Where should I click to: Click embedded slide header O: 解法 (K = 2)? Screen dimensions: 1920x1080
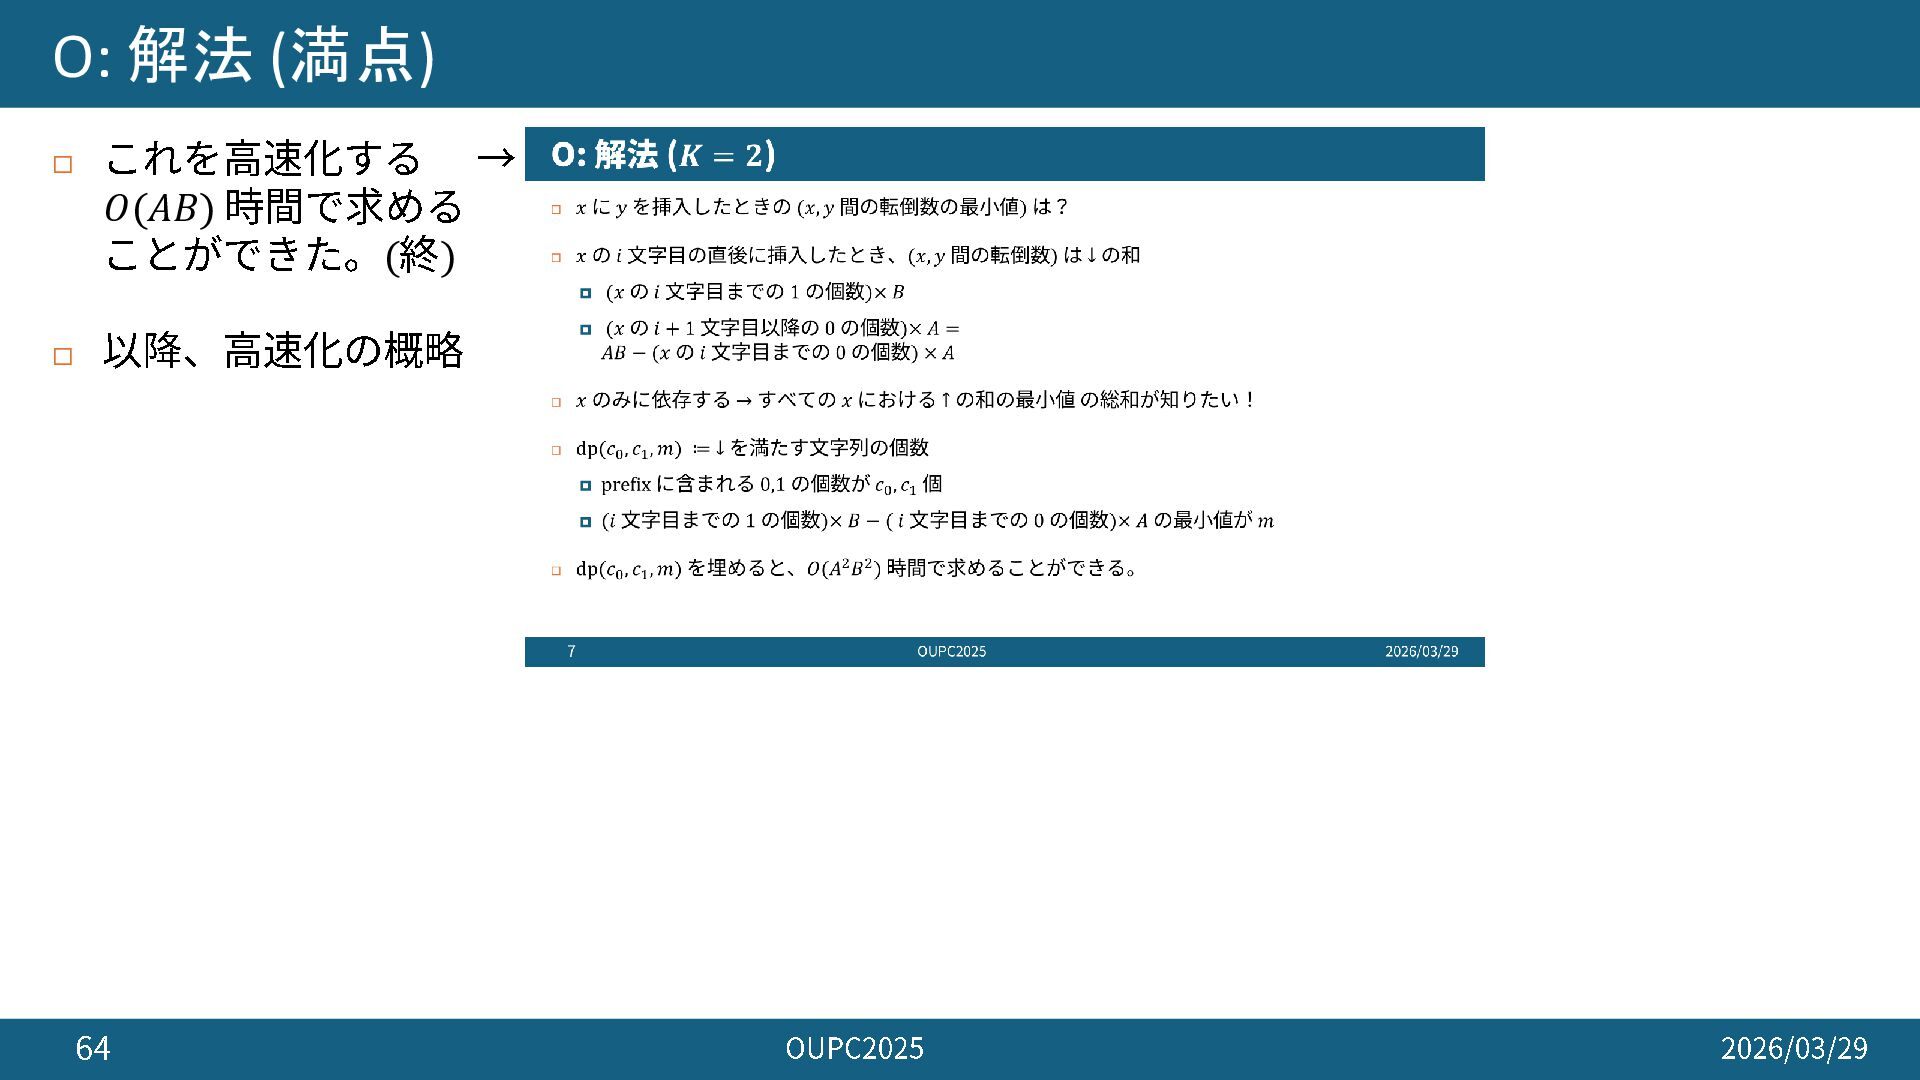coord(663,155)
